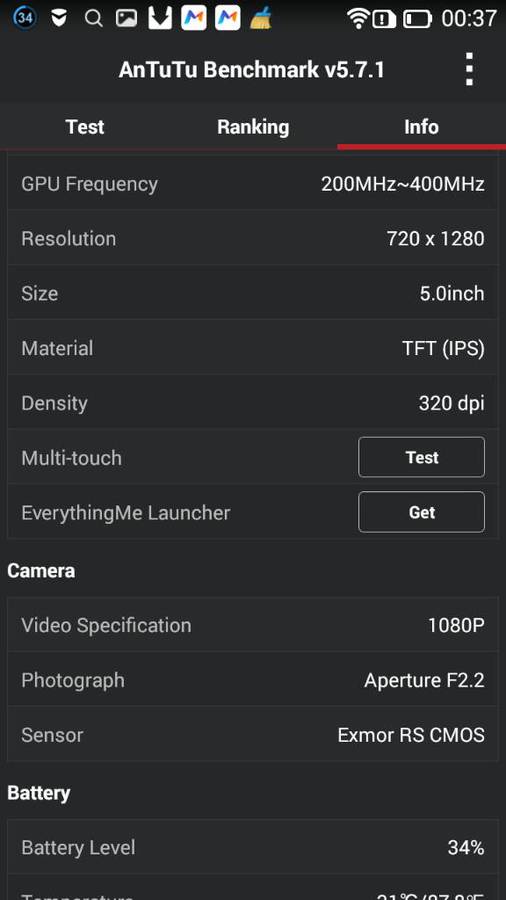Switch to the Ranking tab
Image resolution: width=506 pixels, height=900 pixels.
click(253, 126)
